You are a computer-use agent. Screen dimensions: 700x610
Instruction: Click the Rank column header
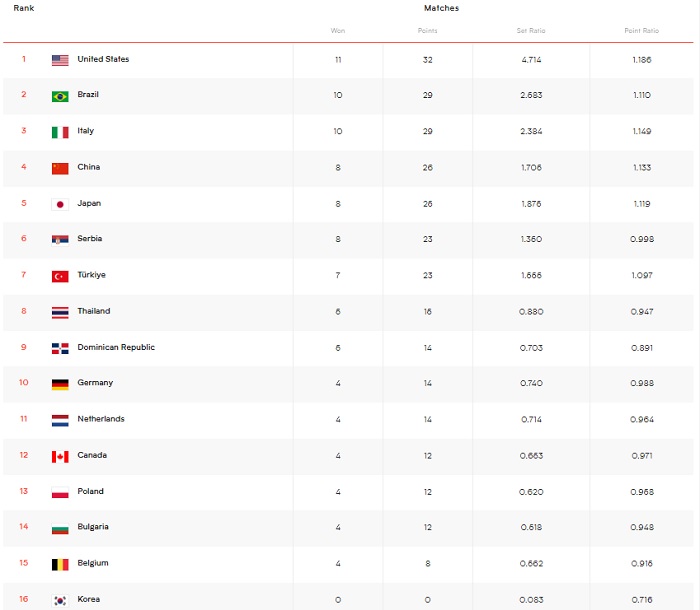[x=24, y=8]
